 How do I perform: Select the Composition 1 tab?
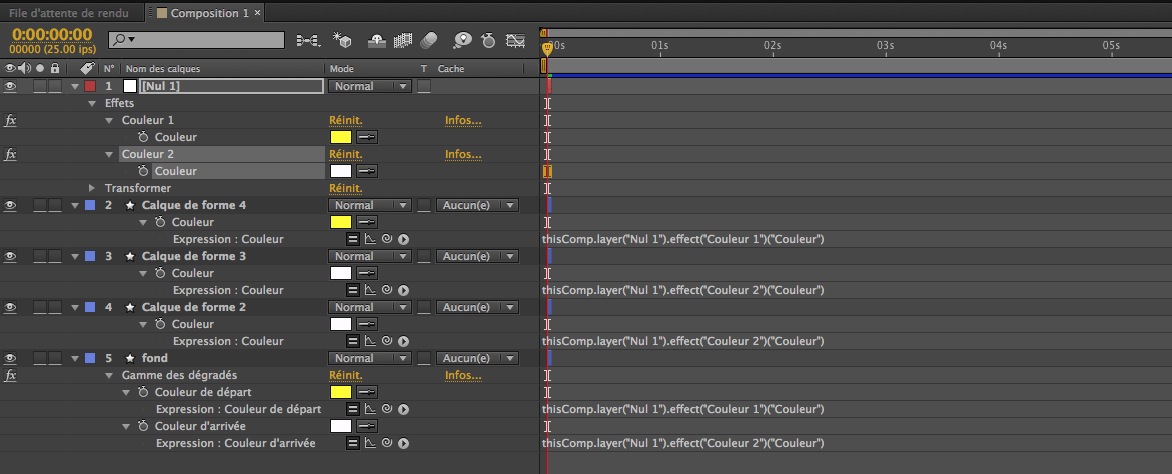point(208,12)
